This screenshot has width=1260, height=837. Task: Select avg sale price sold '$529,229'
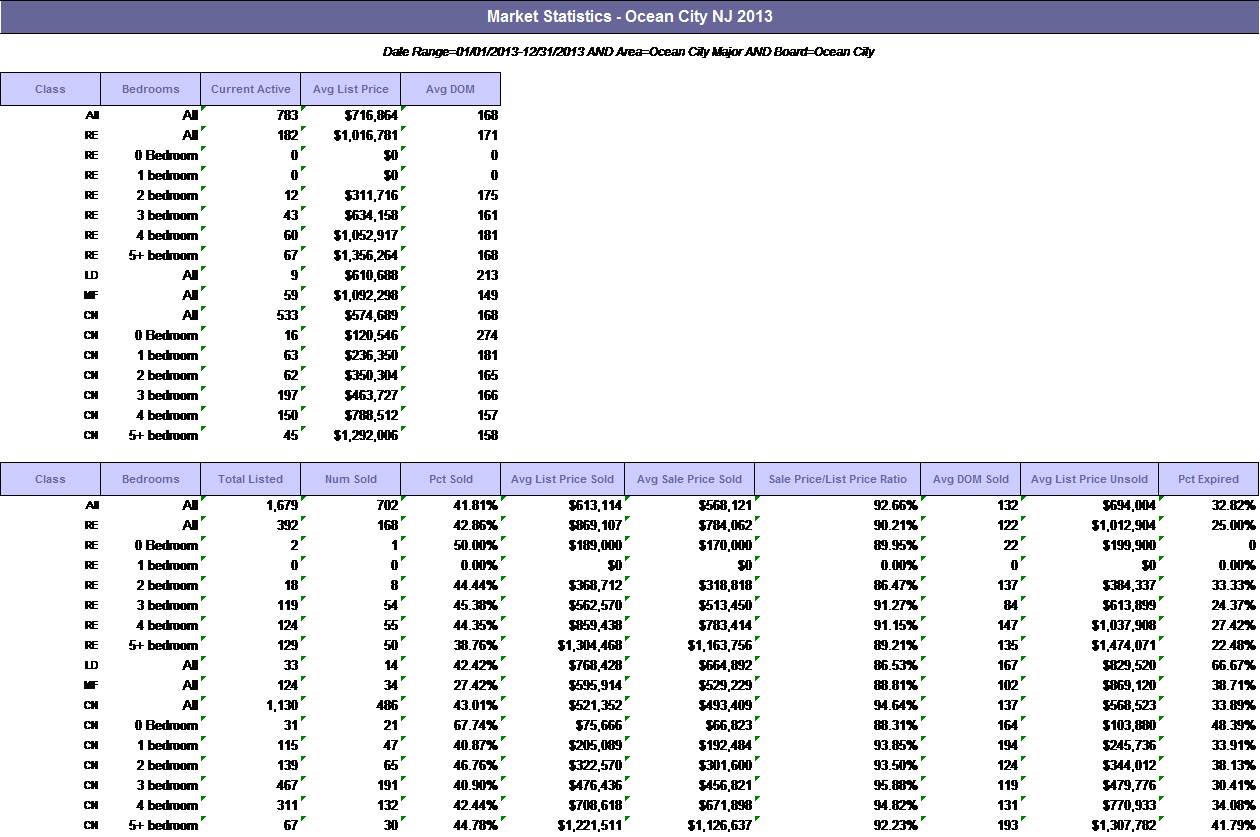tap(724, 685)
